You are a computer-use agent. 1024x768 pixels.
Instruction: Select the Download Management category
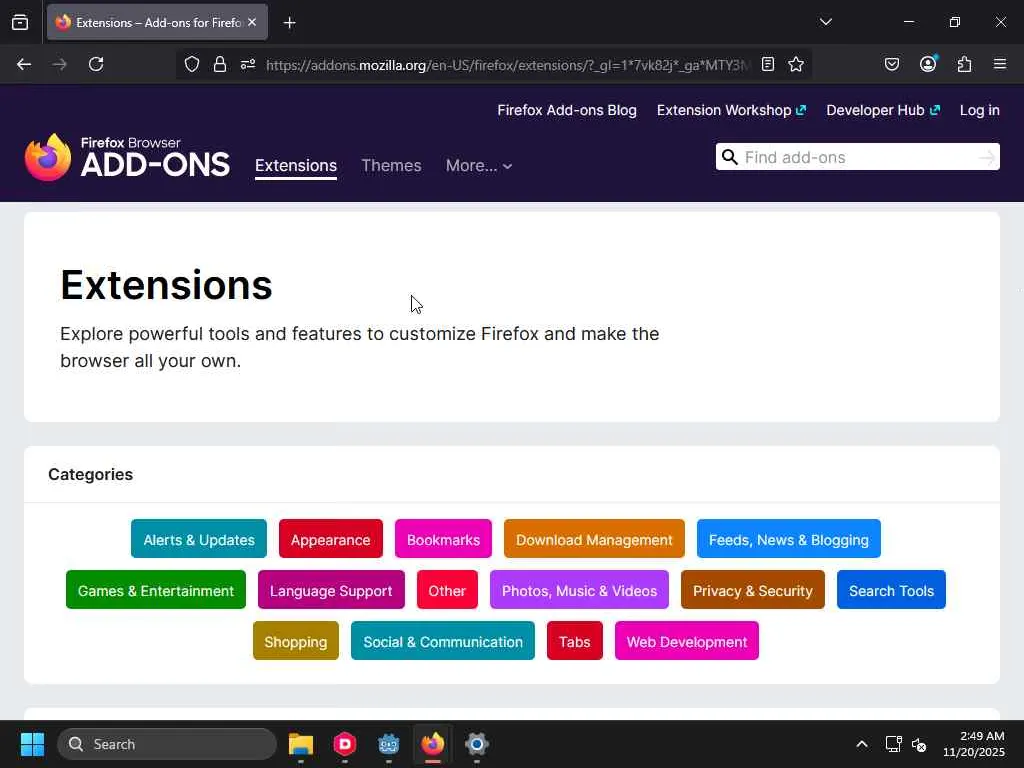click(594, 539)
